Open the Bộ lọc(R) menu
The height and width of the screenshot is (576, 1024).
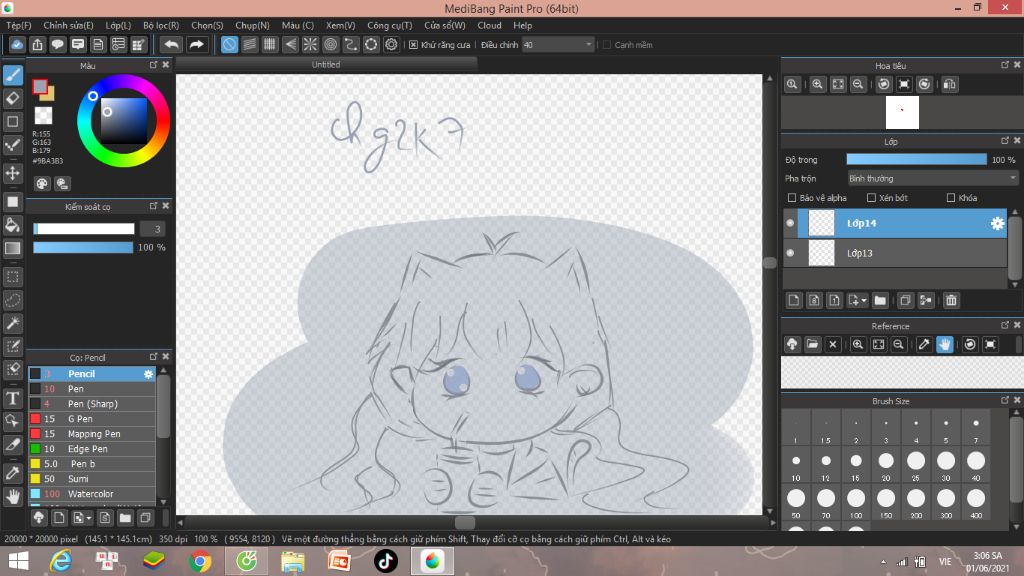coord(161,25)
